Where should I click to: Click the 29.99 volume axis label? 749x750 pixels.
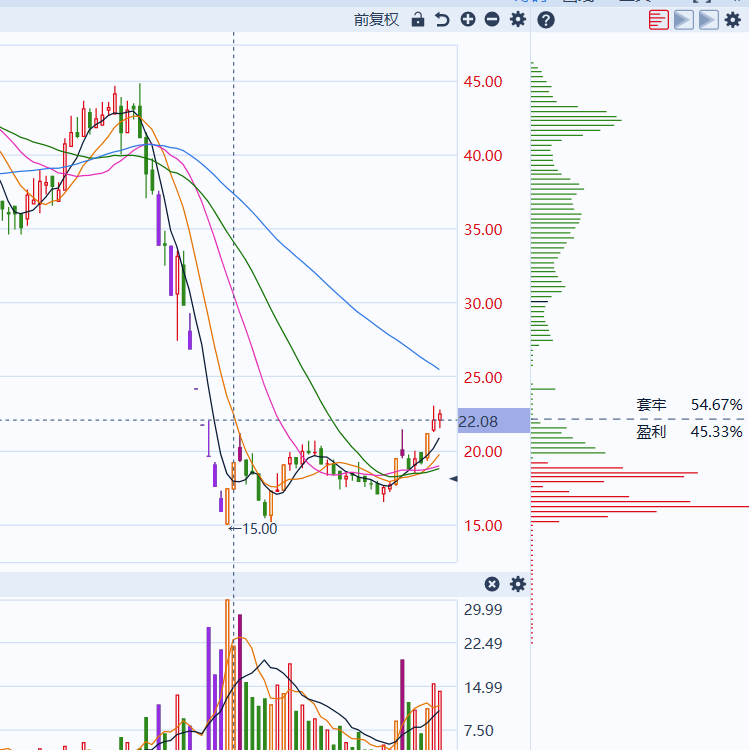[483, 610]
